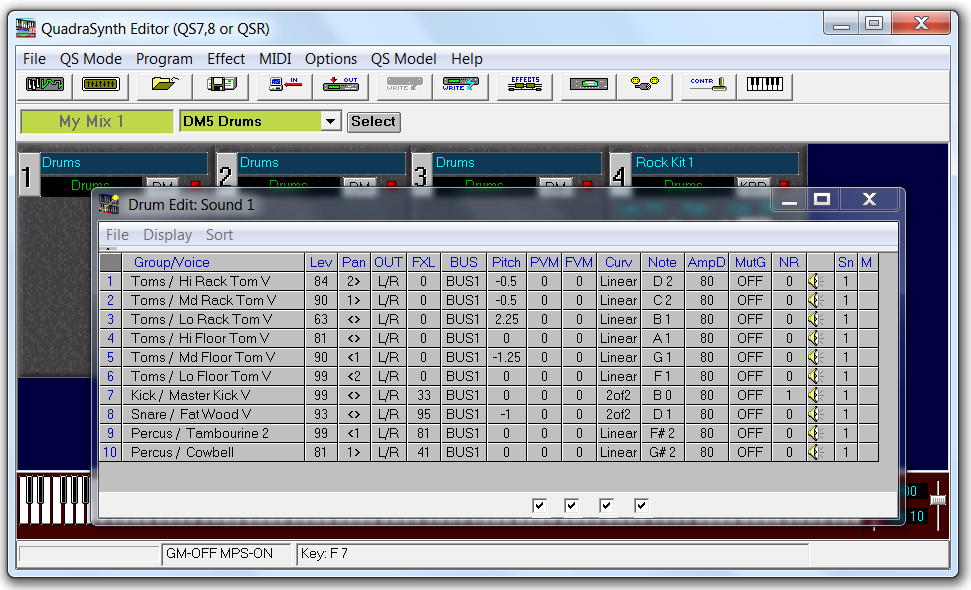Click the open folder toolbar icon

(163, 86)
